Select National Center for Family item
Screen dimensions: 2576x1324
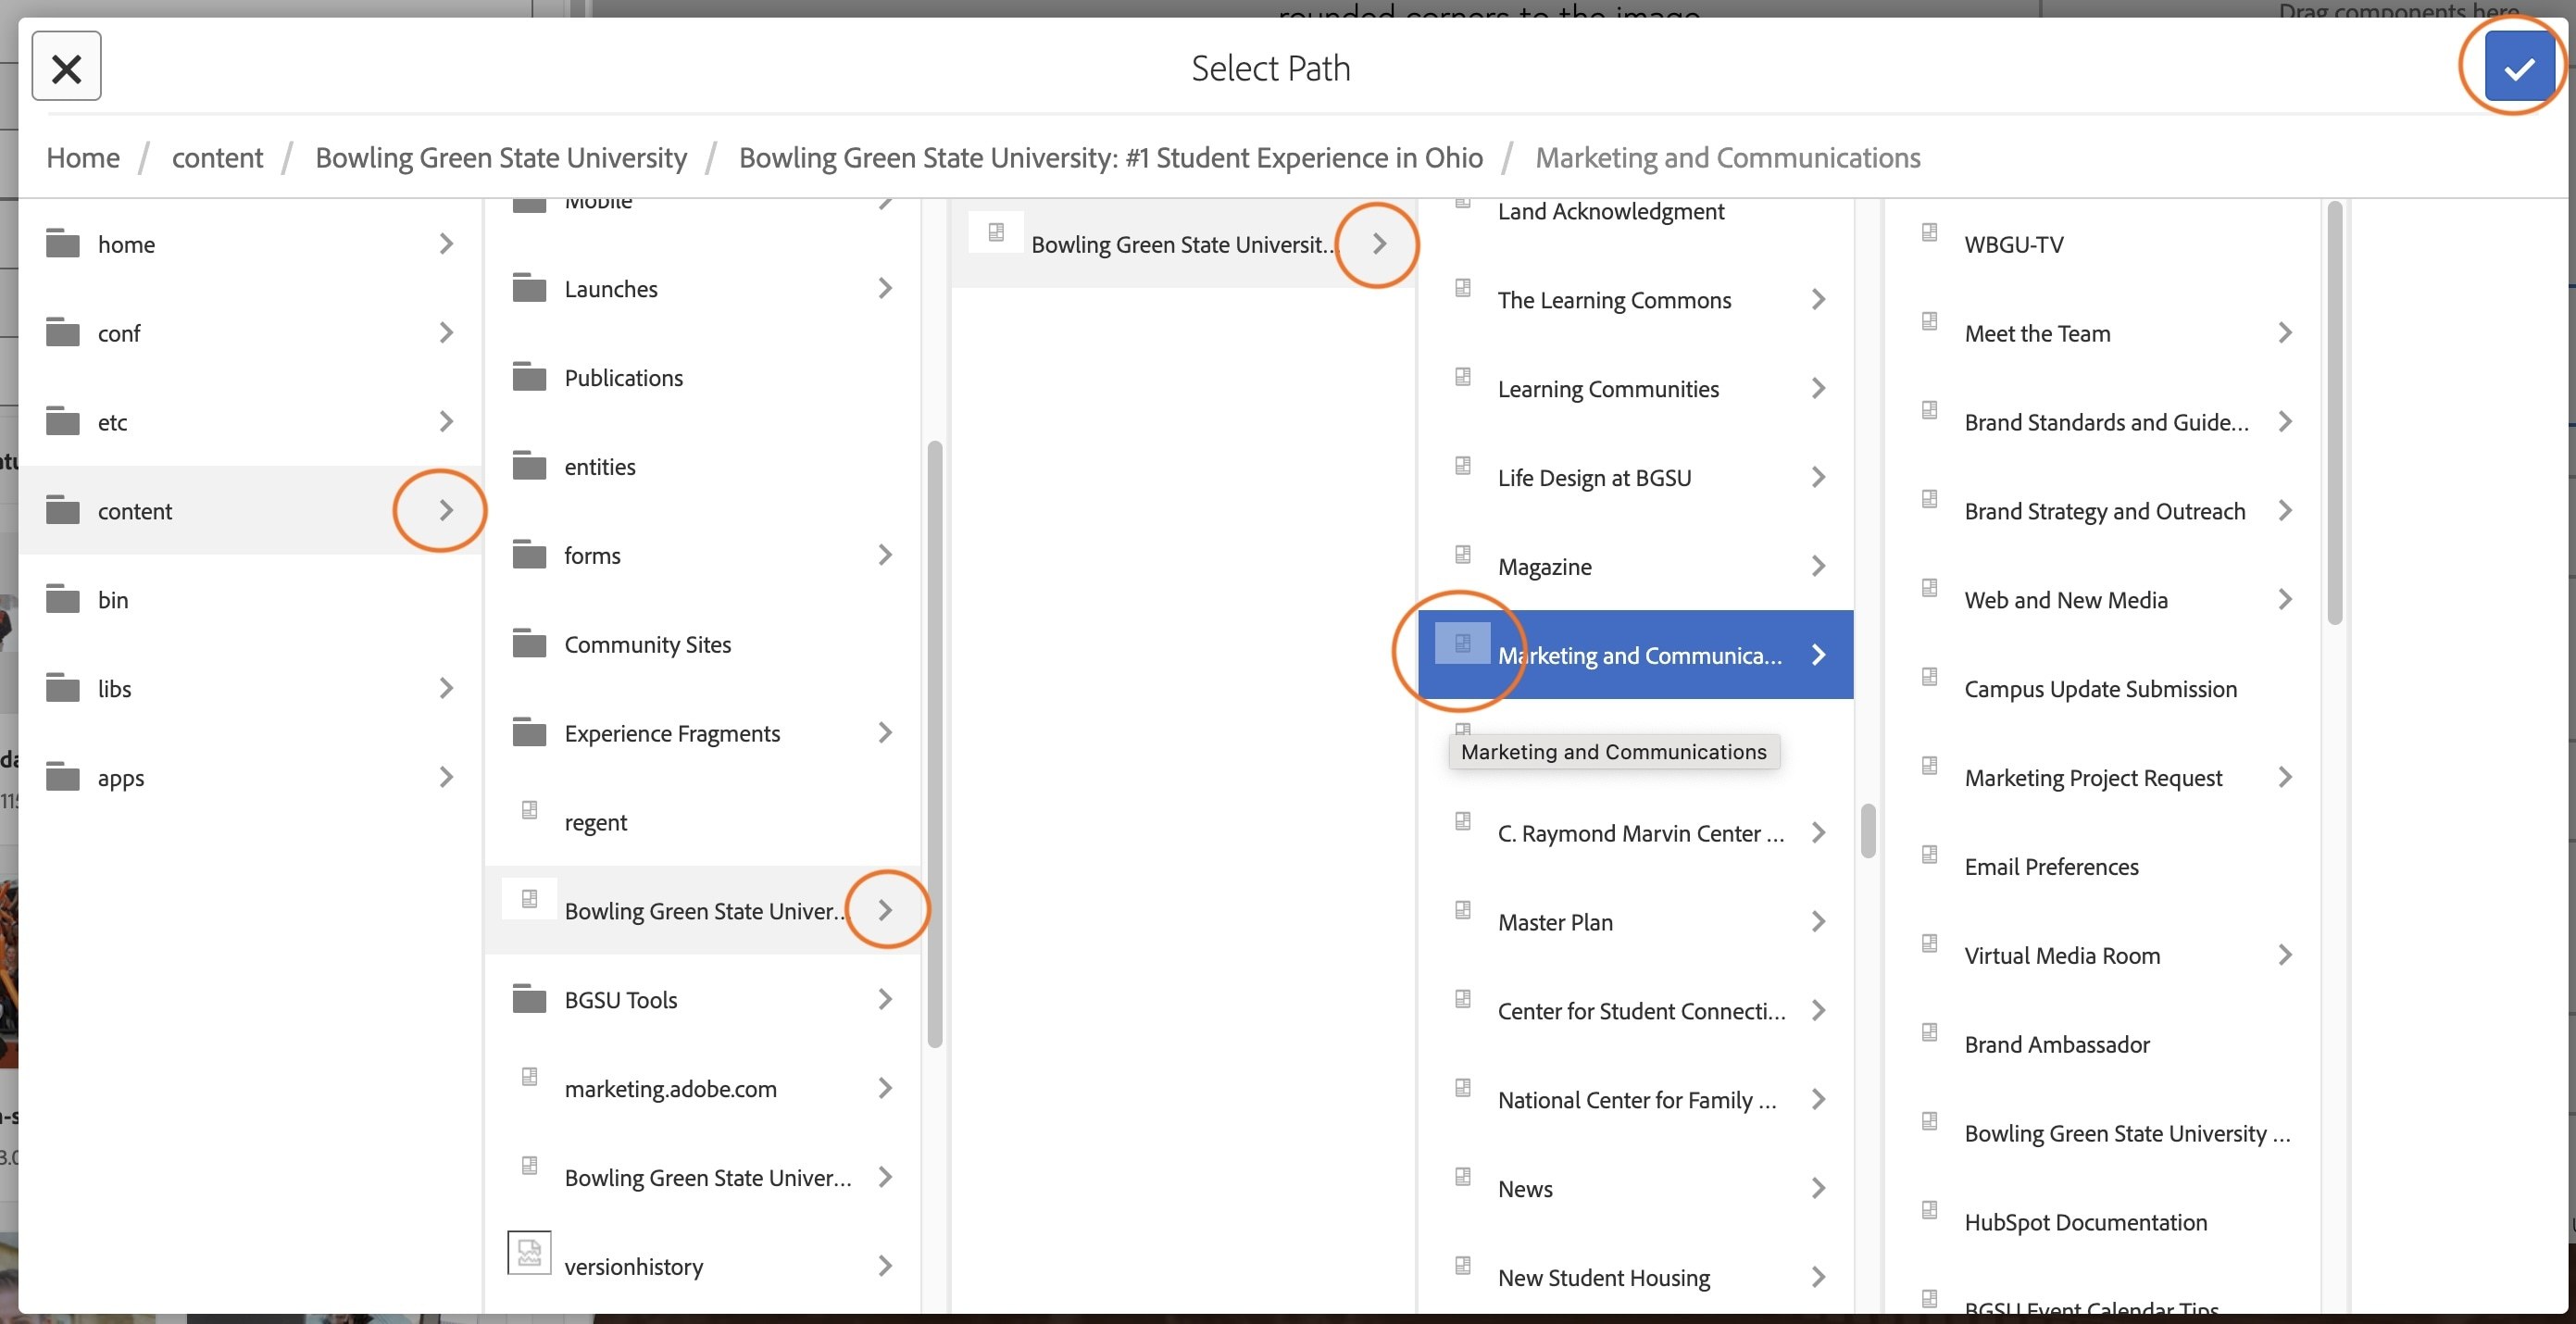click(x=1636, y=1099)
